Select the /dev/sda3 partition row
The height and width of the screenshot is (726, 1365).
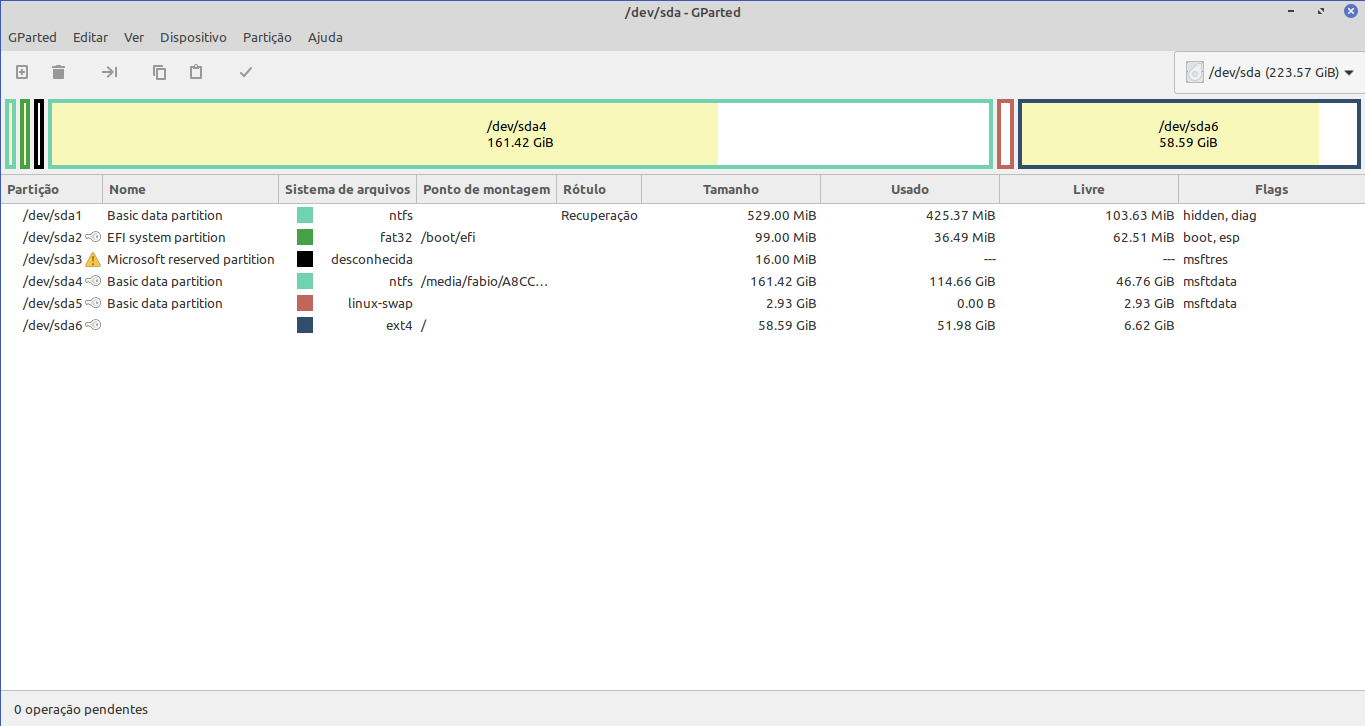tap(682, 259)
